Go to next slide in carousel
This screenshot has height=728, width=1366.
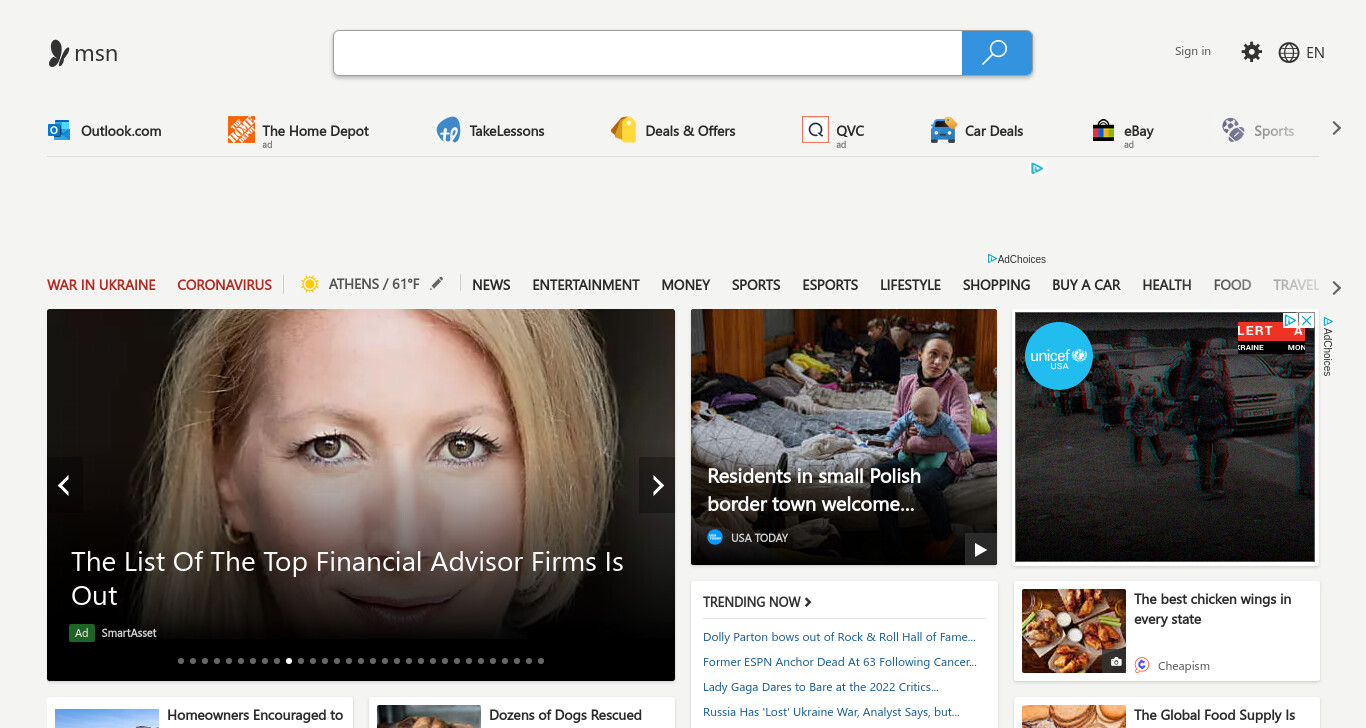657,485
